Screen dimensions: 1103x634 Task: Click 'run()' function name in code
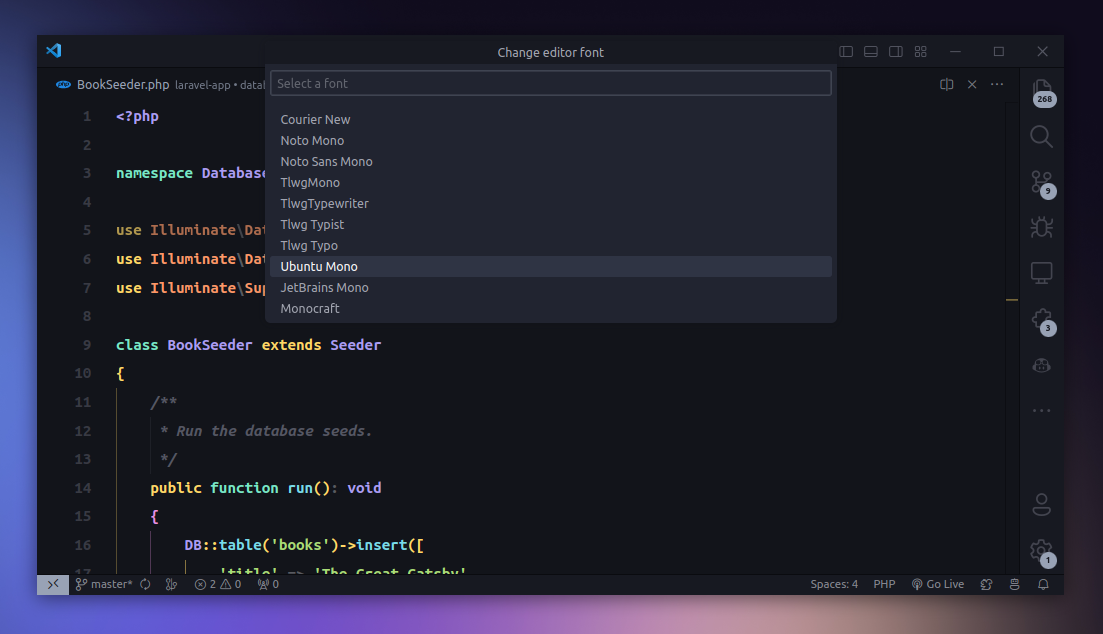point(308,488)
